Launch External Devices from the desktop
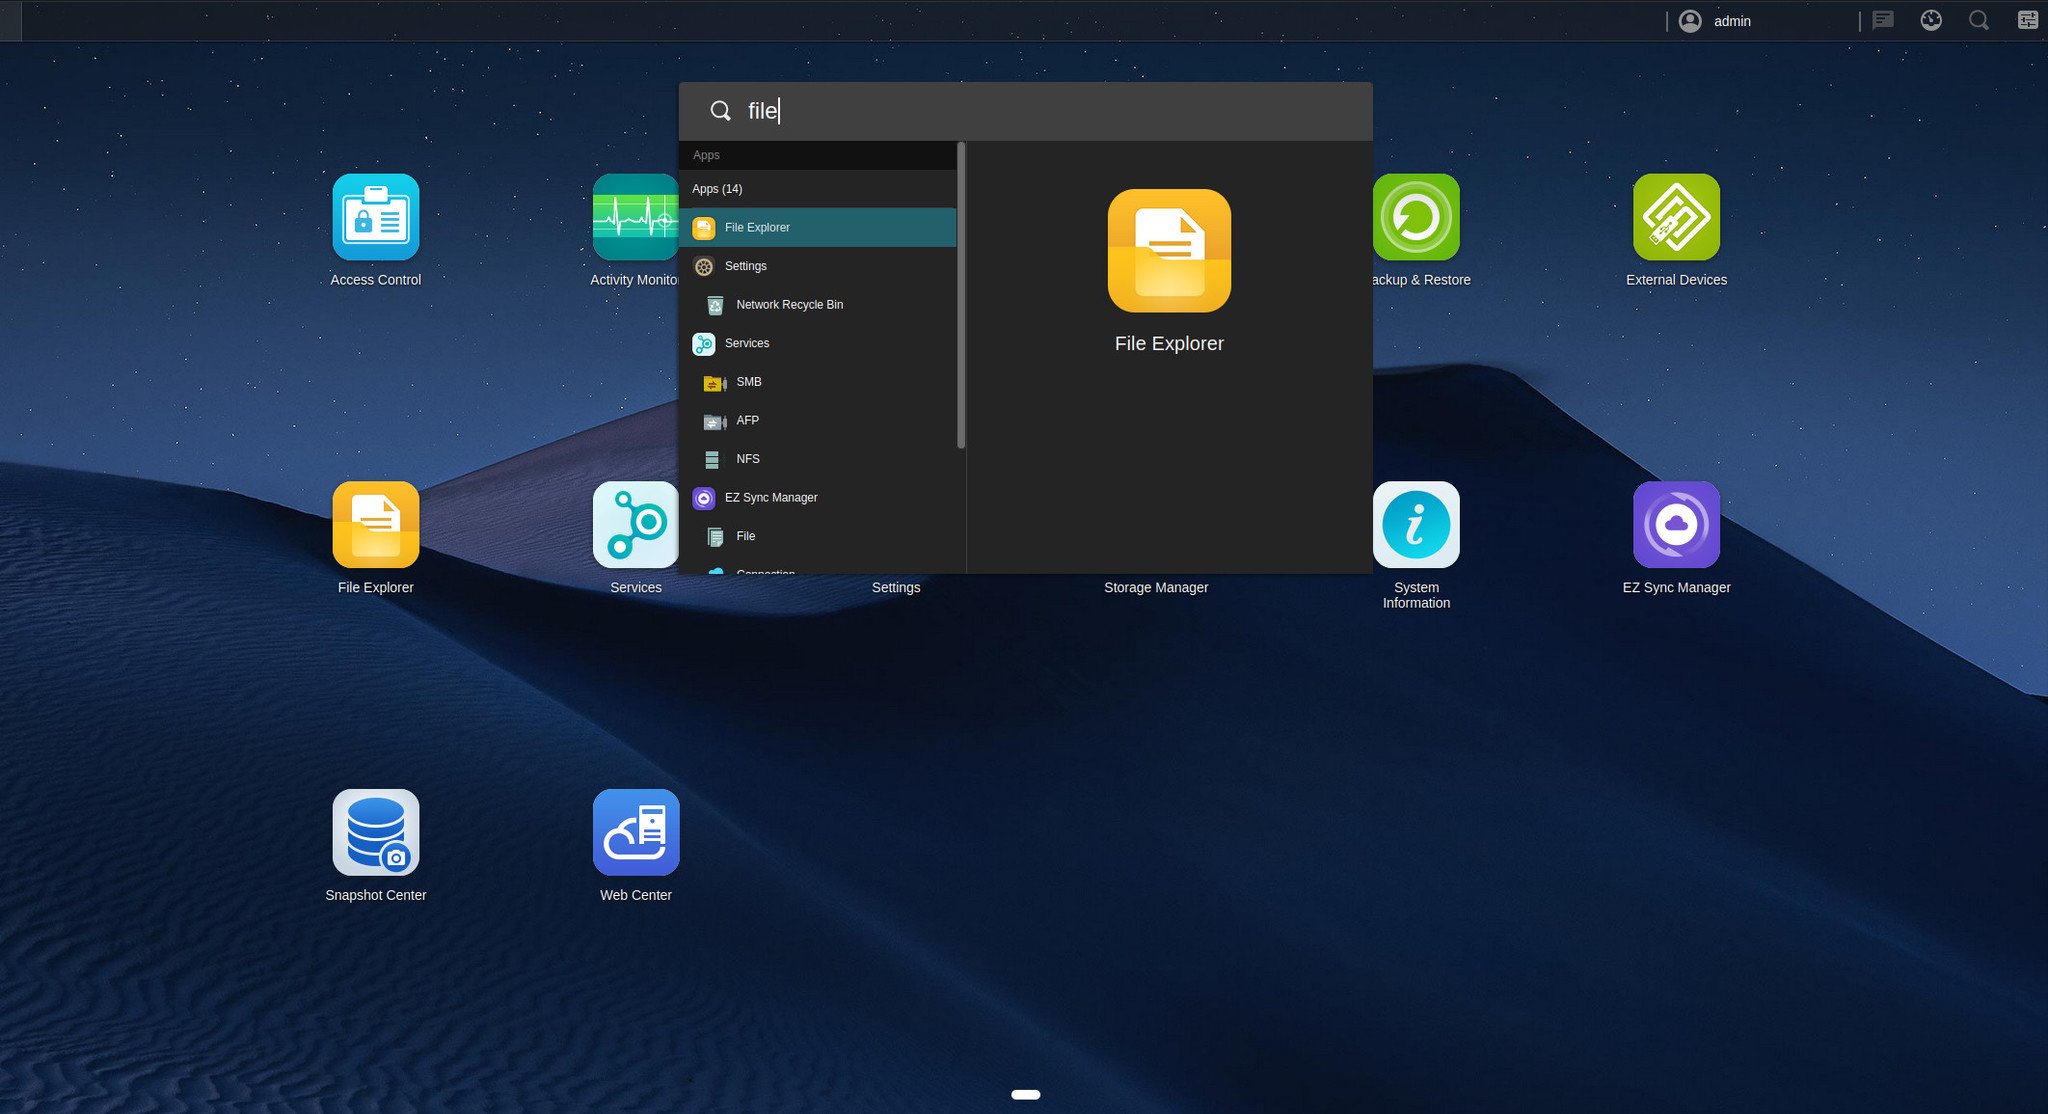 pyautogui.click(x=1676, y=217)
